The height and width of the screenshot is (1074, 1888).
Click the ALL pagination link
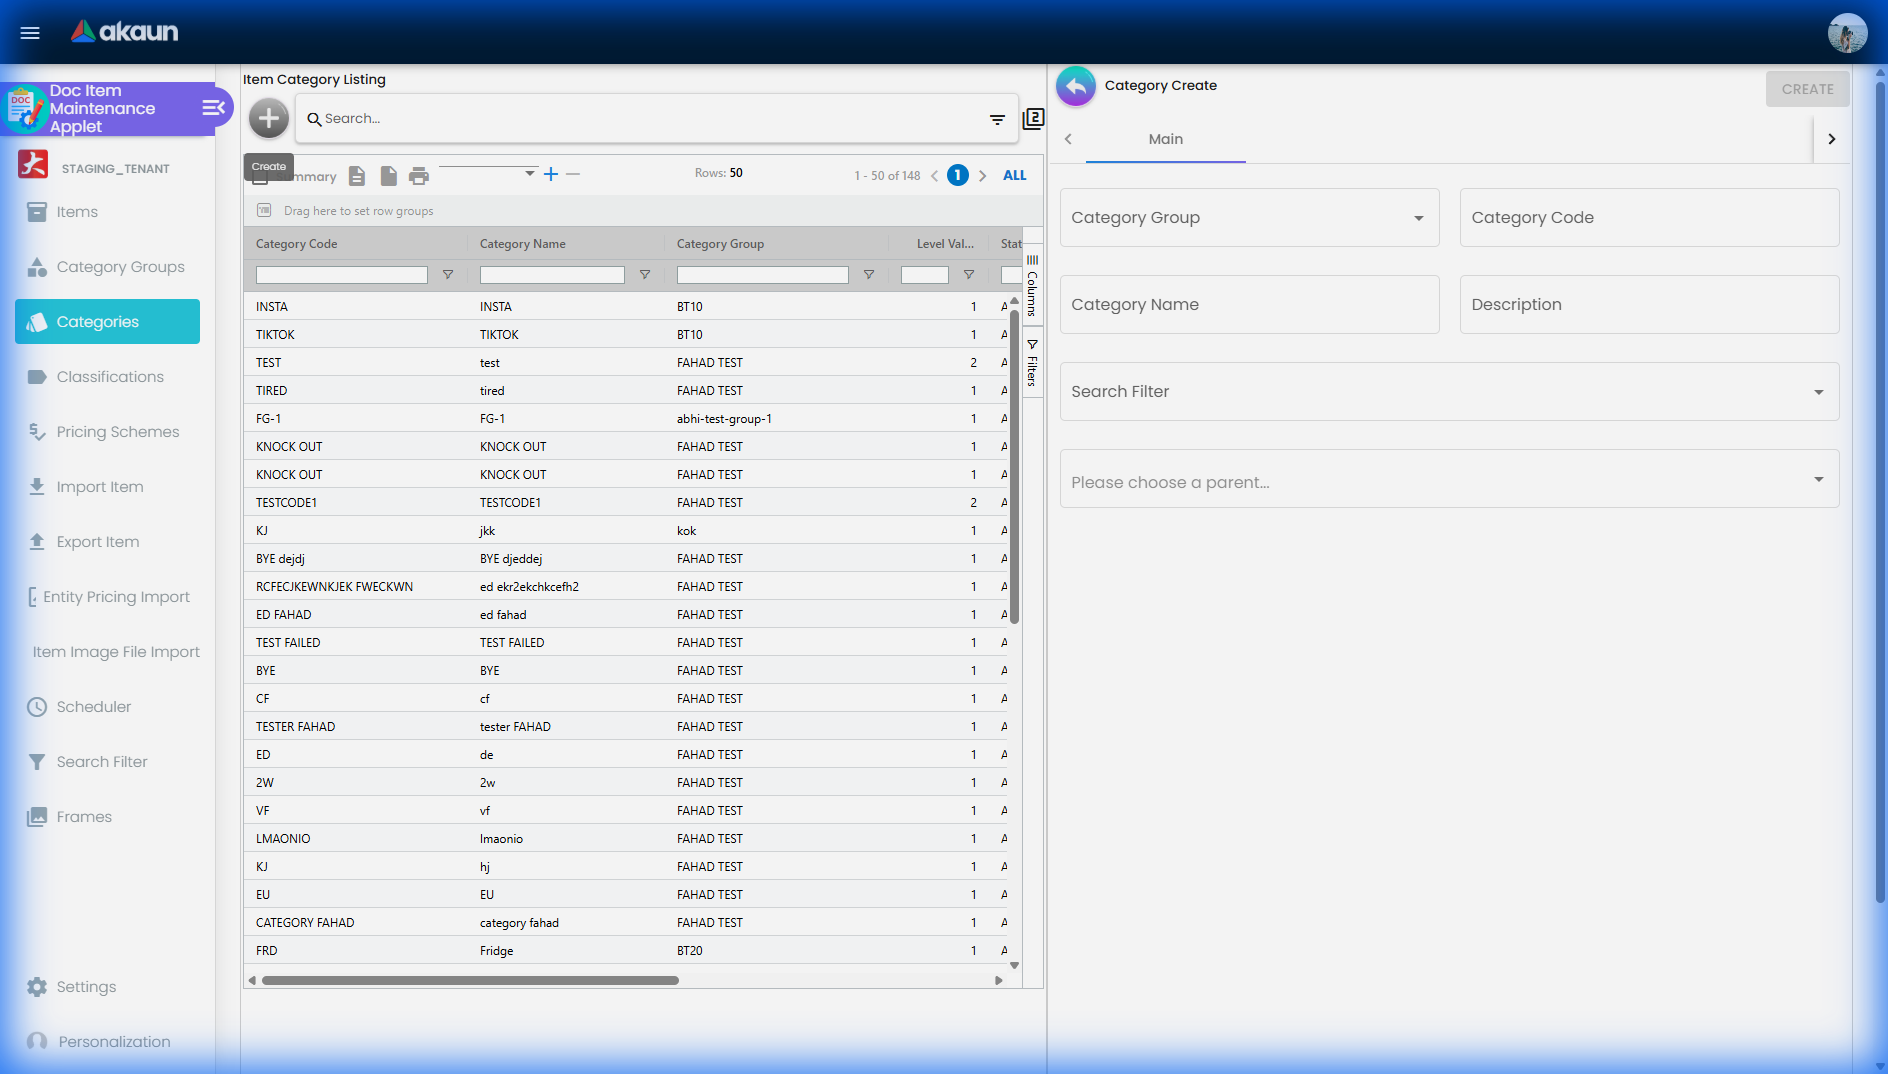[x=1014, y=175]
